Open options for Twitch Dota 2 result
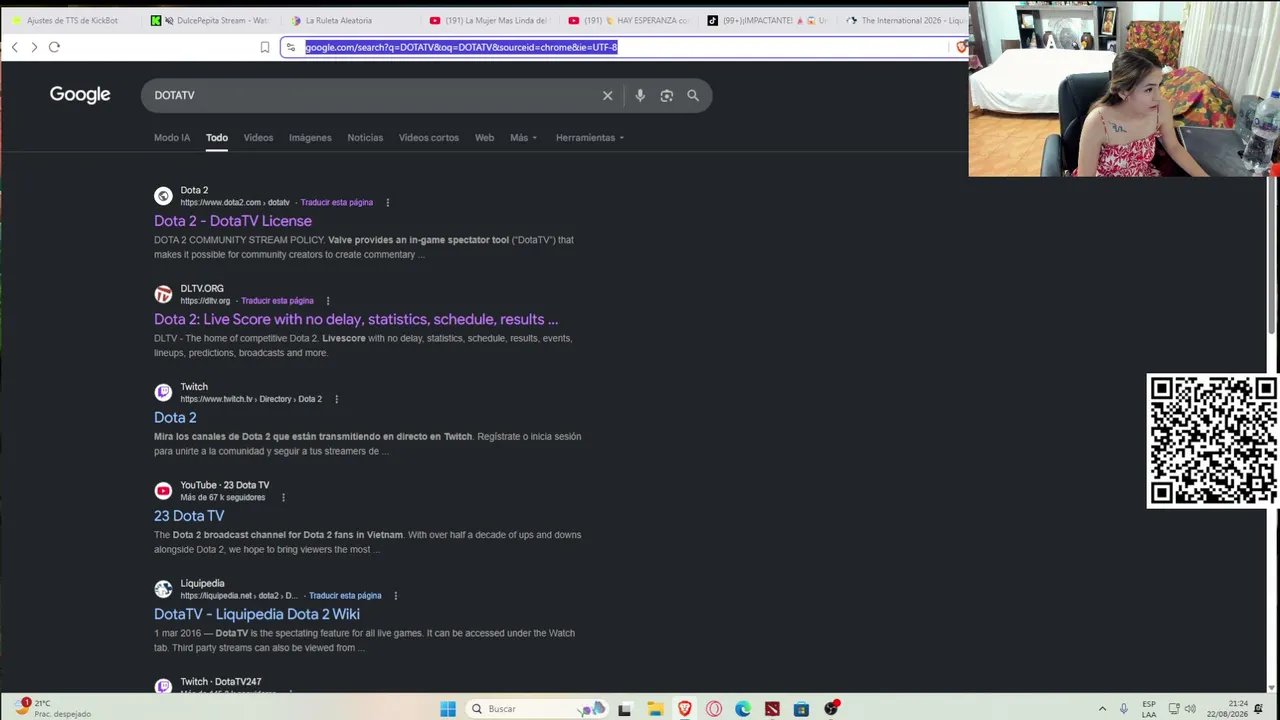 (x=336, y=399)
